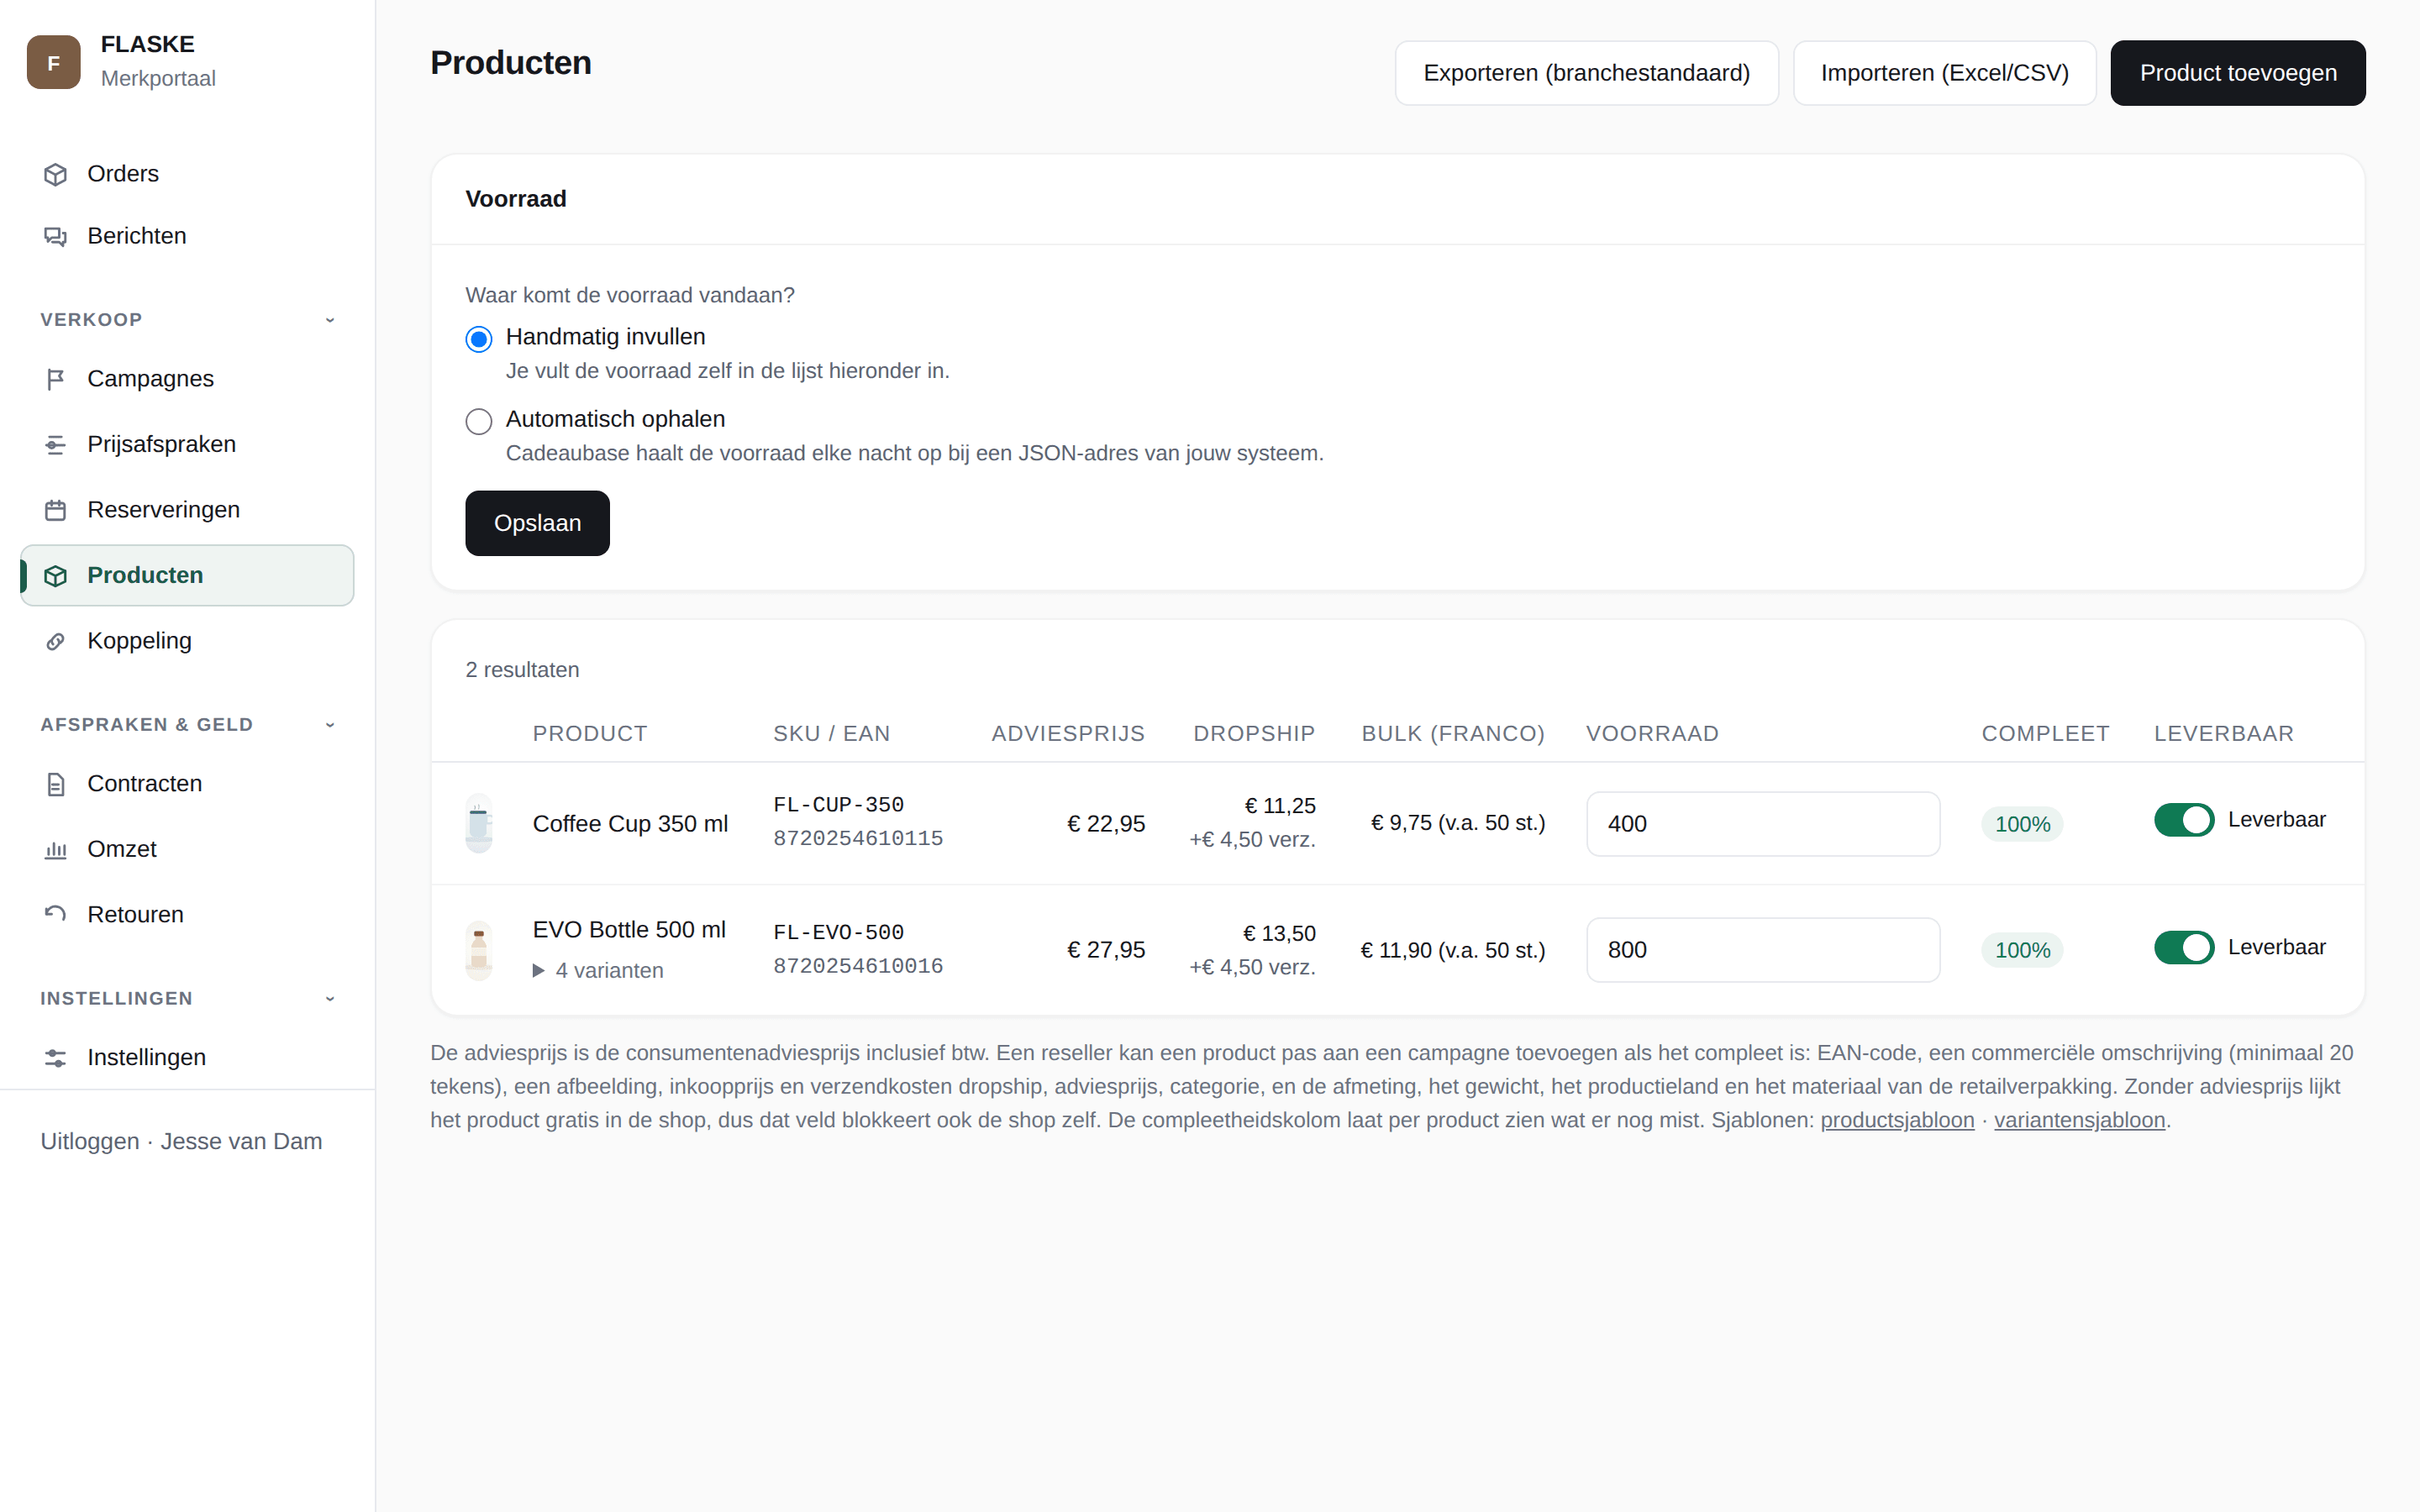Screen dimensions: 2420x1512
Task: Open the Coffee Cup 350 ml thumbnail
Action: (x=479, y=823)
